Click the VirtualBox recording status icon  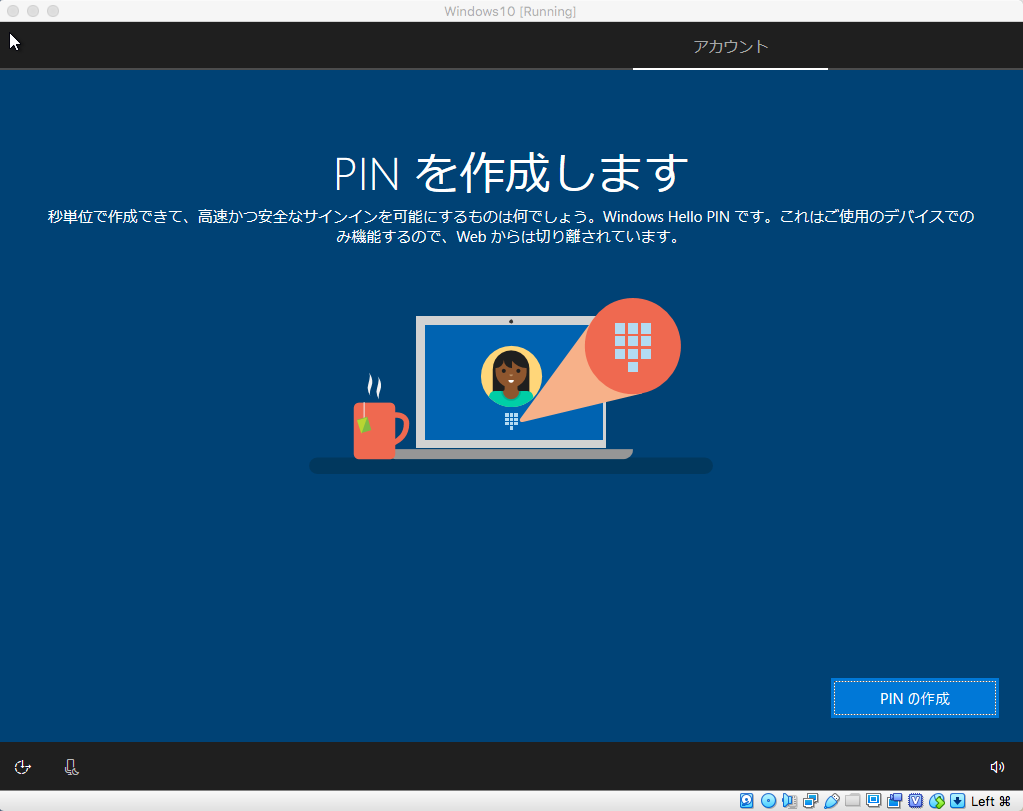point(894,801)
